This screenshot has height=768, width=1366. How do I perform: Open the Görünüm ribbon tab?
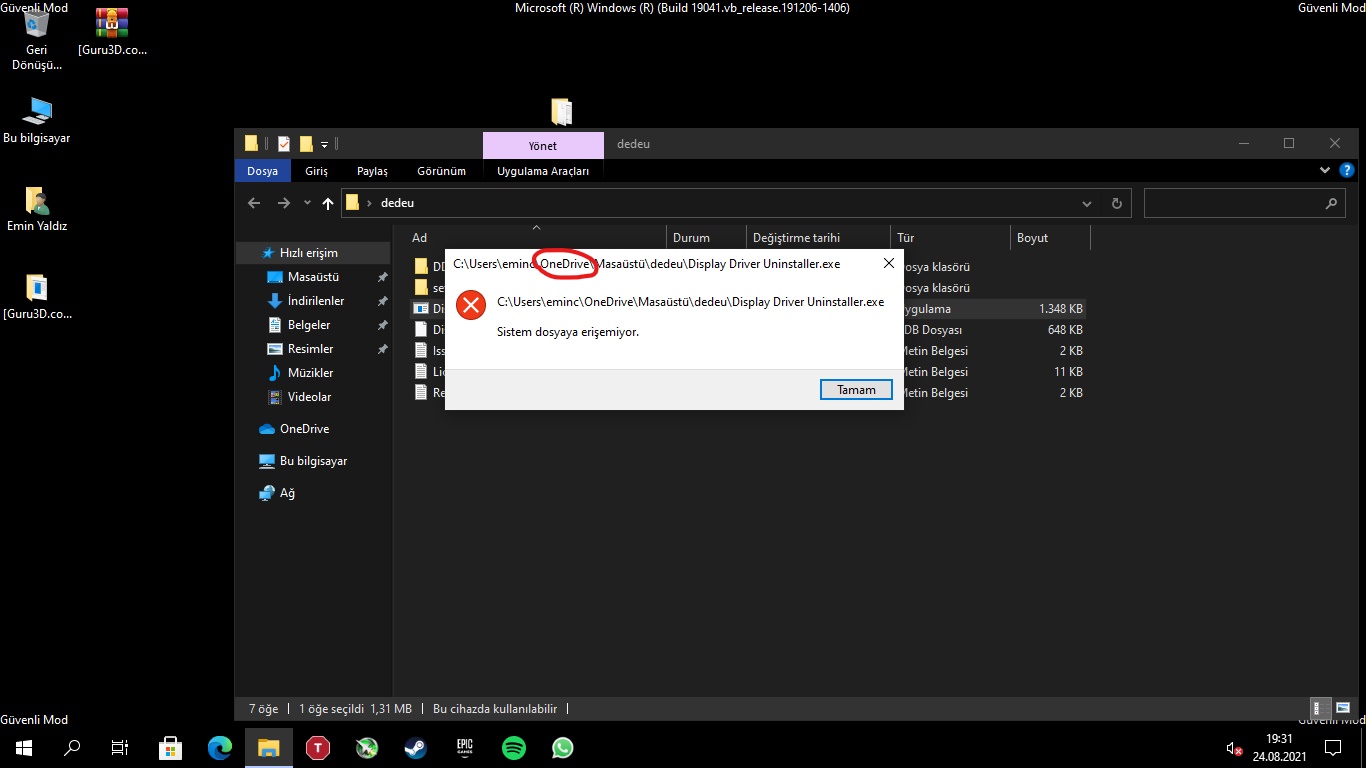pyautogui.click(x=441, y=171)
